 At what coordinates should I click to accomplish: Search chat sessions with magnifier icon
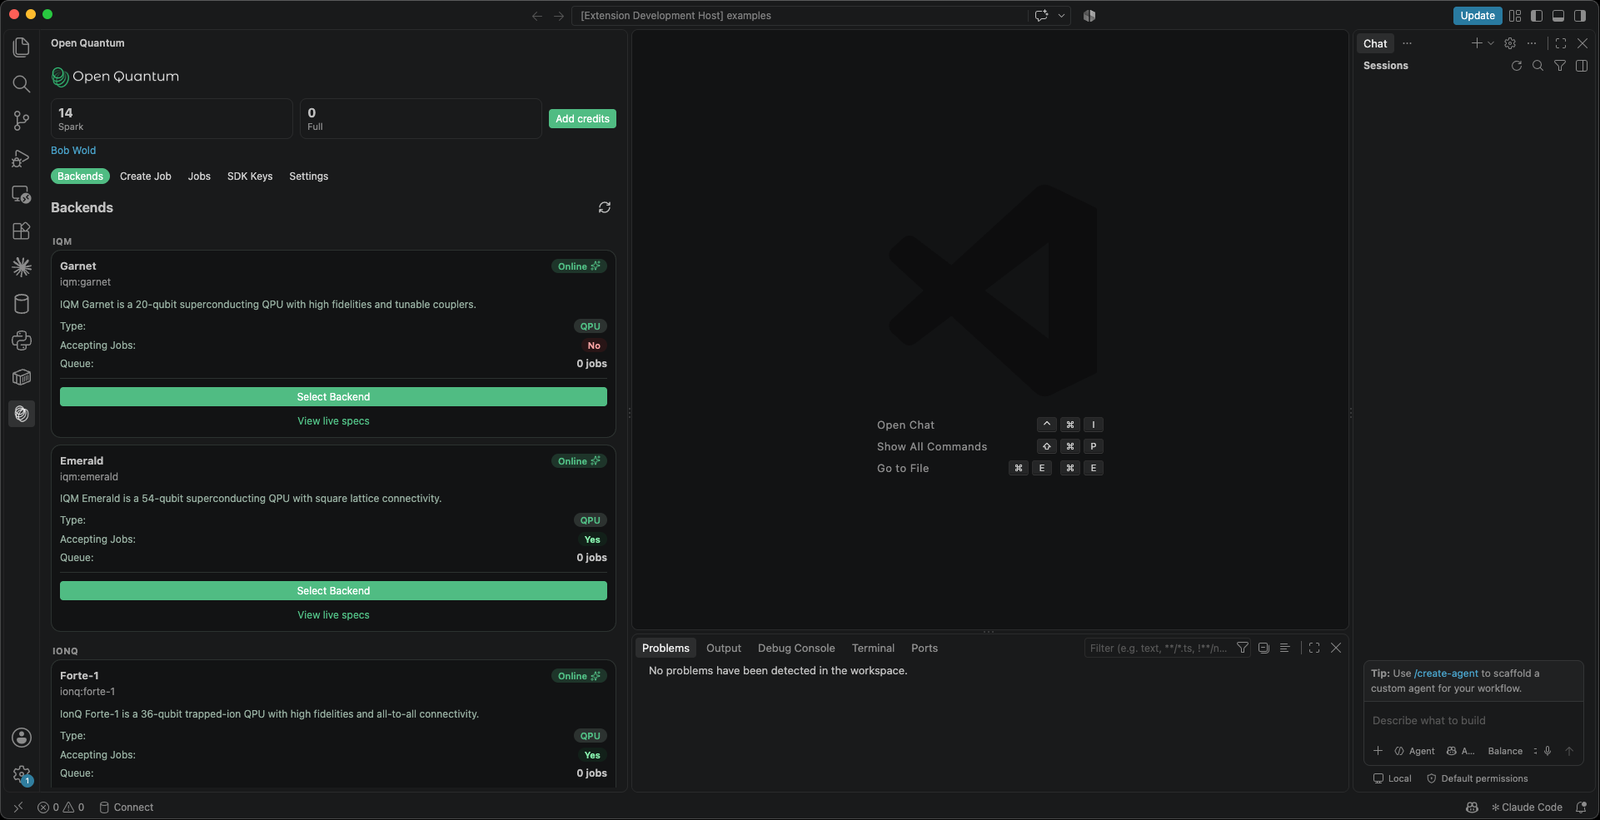pos(1538,66)
